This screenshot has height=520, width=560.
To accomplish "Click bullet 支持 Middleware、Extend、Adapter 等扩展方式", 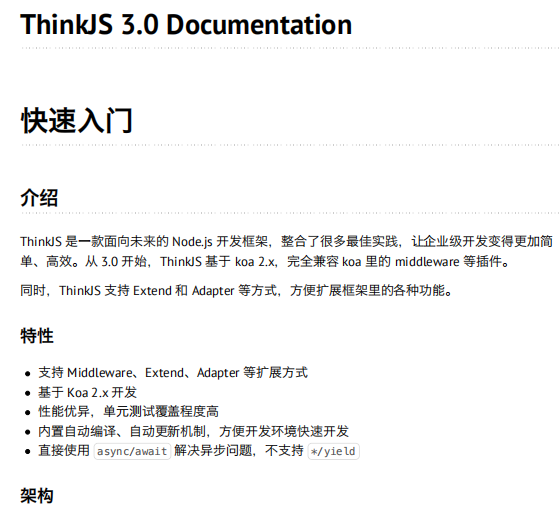I will point(173,372).
